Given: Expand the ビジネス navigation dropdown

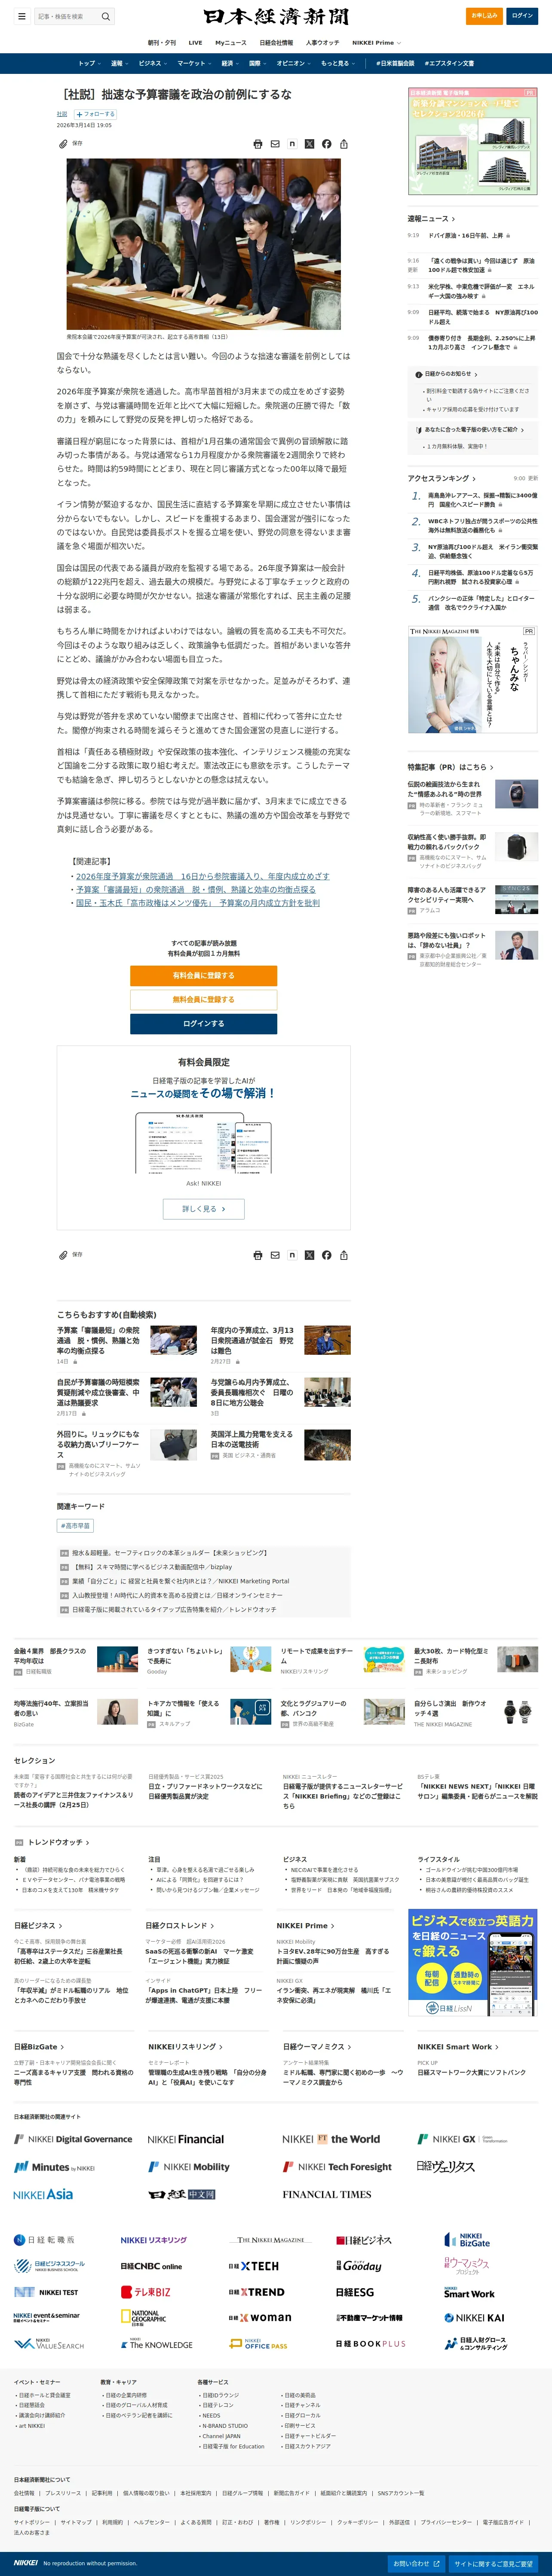Looking at the screenshot, I should tap(152, 63).
